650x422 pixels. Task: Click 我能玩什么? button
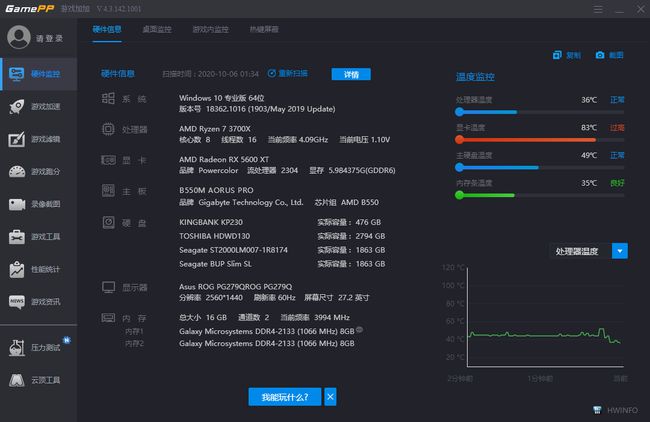click(285, 397)
